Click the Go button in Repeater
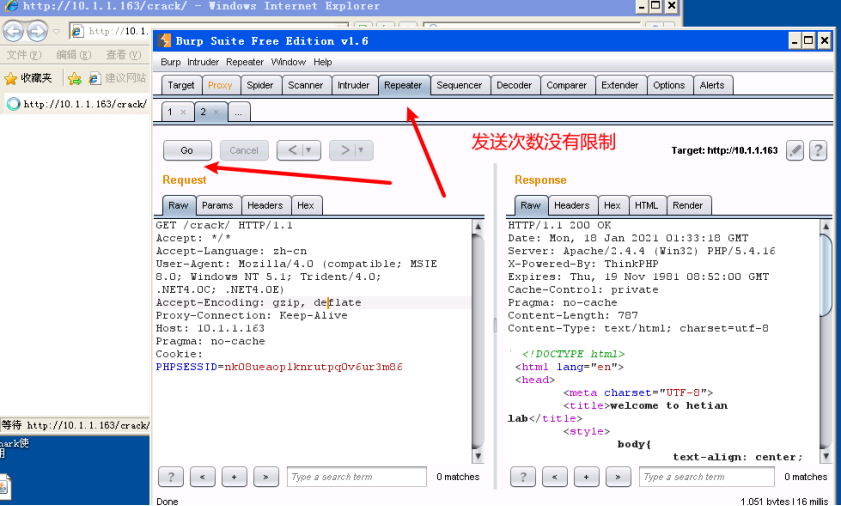The image size is (841, 506). [187, 150]
